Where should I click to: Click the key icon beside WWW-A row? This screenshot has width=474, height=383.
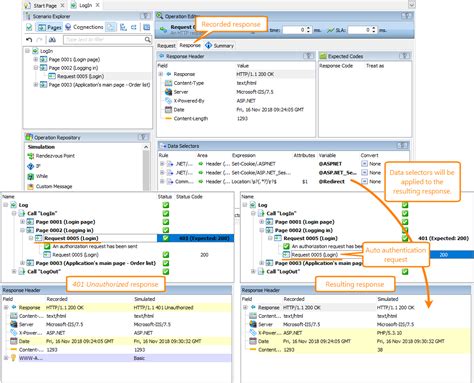[x=14, y=358]
